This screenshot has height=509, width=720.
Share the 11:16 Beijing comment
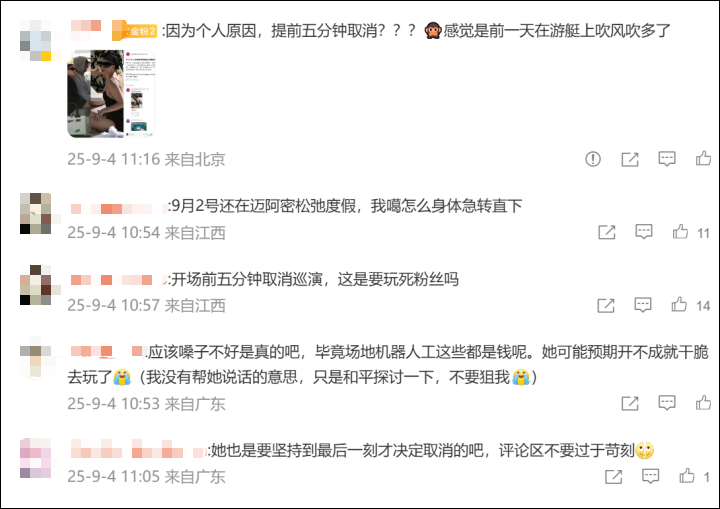pos(630,159)
